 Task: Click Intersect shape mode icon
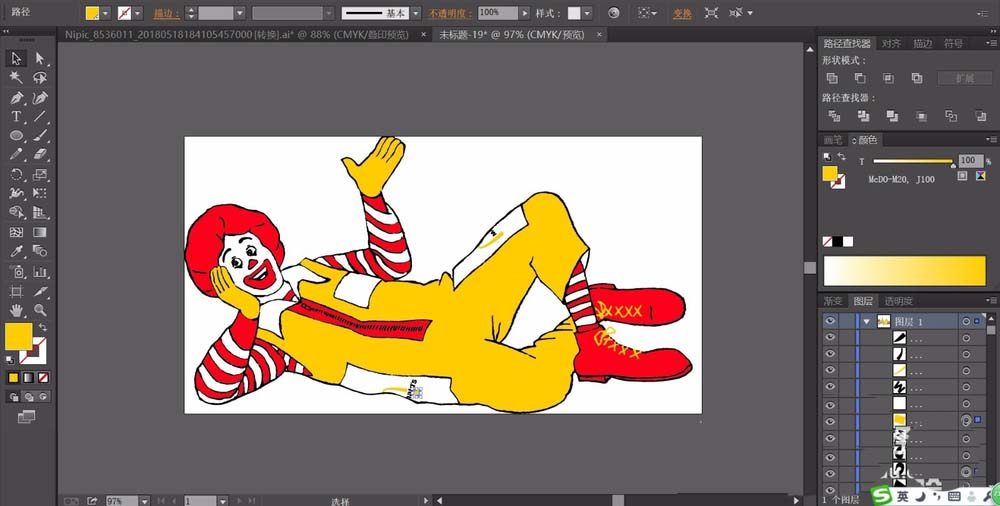888,78
